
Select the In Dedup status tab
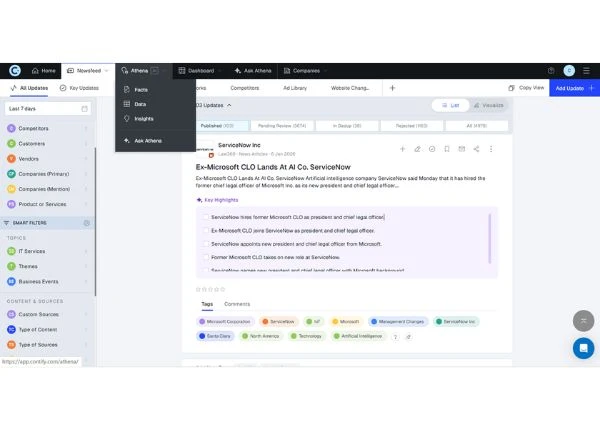[347, 126]
